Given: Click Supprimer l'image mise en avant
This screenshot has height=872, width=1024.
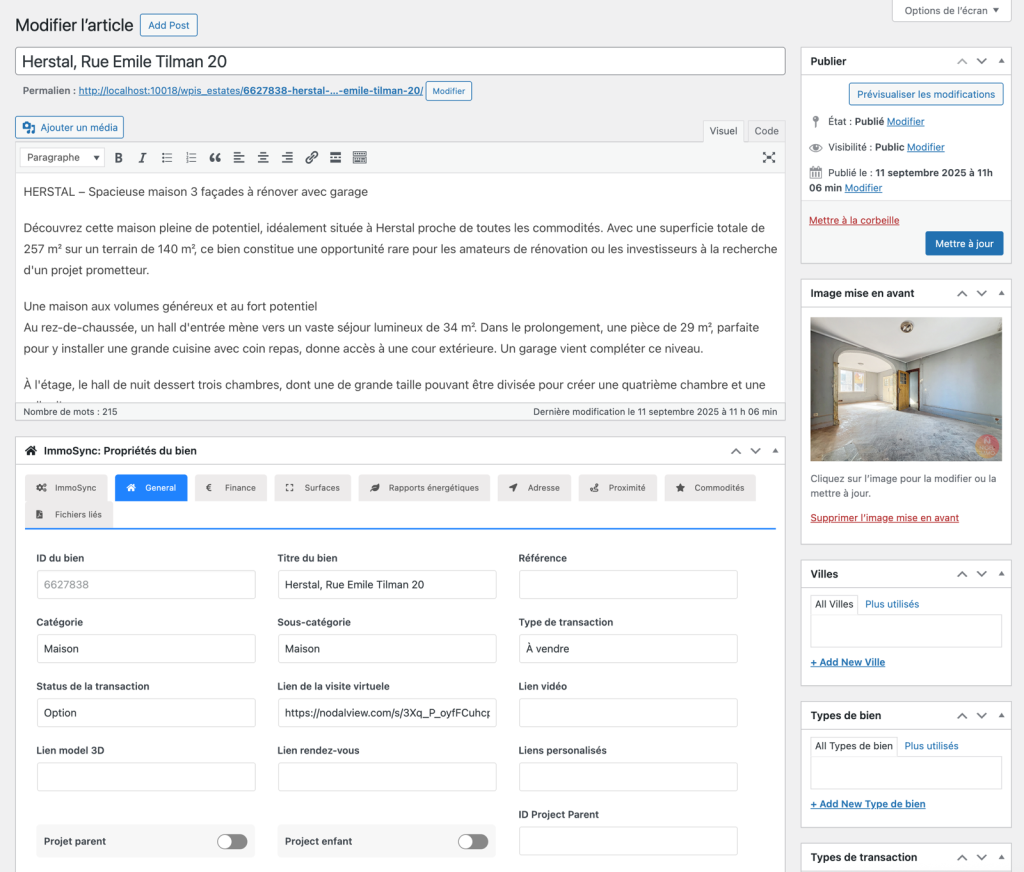Looking at the screenshot, I should pos(884,518).
